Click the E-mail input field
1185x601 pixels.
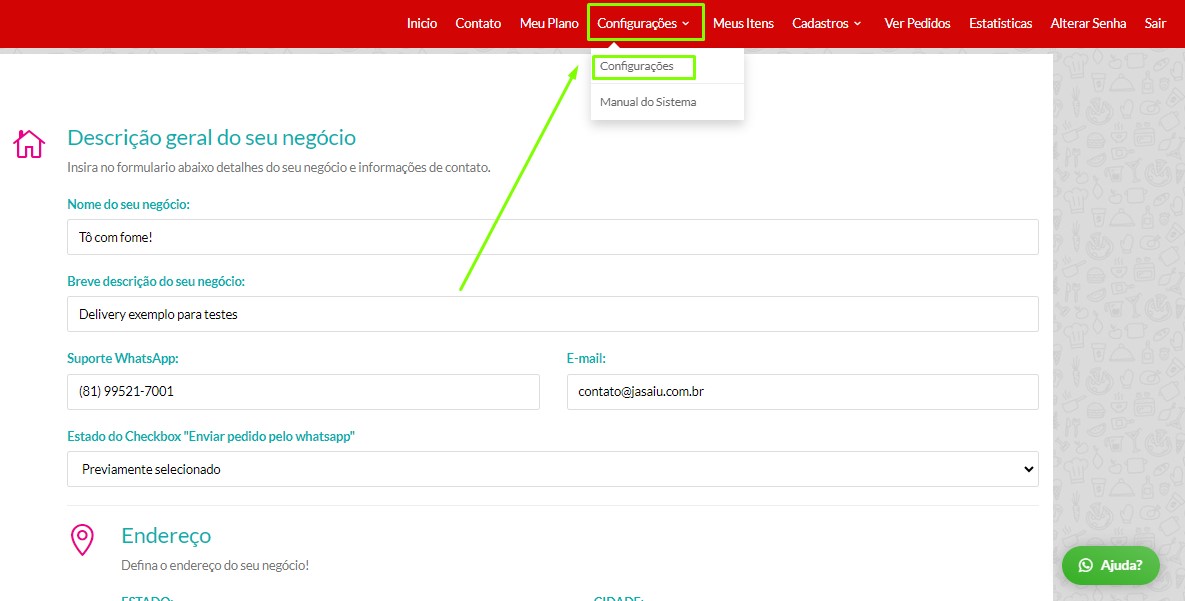point(802,392)
